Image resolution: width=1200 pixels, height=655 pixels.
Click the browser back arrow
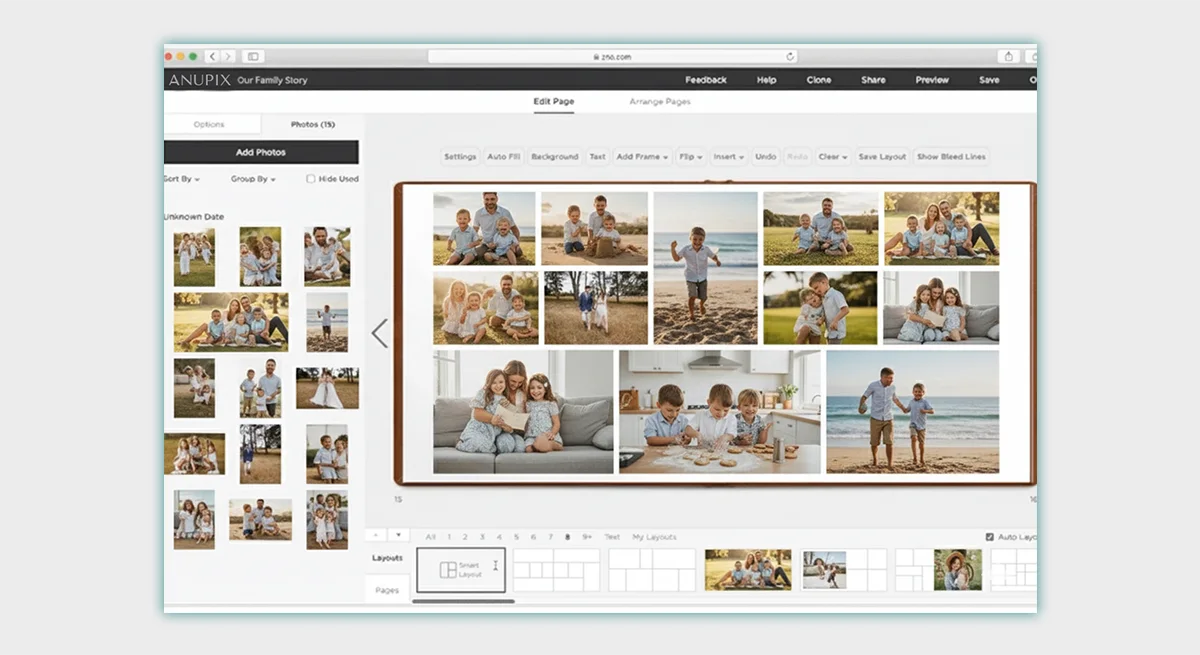pos(213,57)
